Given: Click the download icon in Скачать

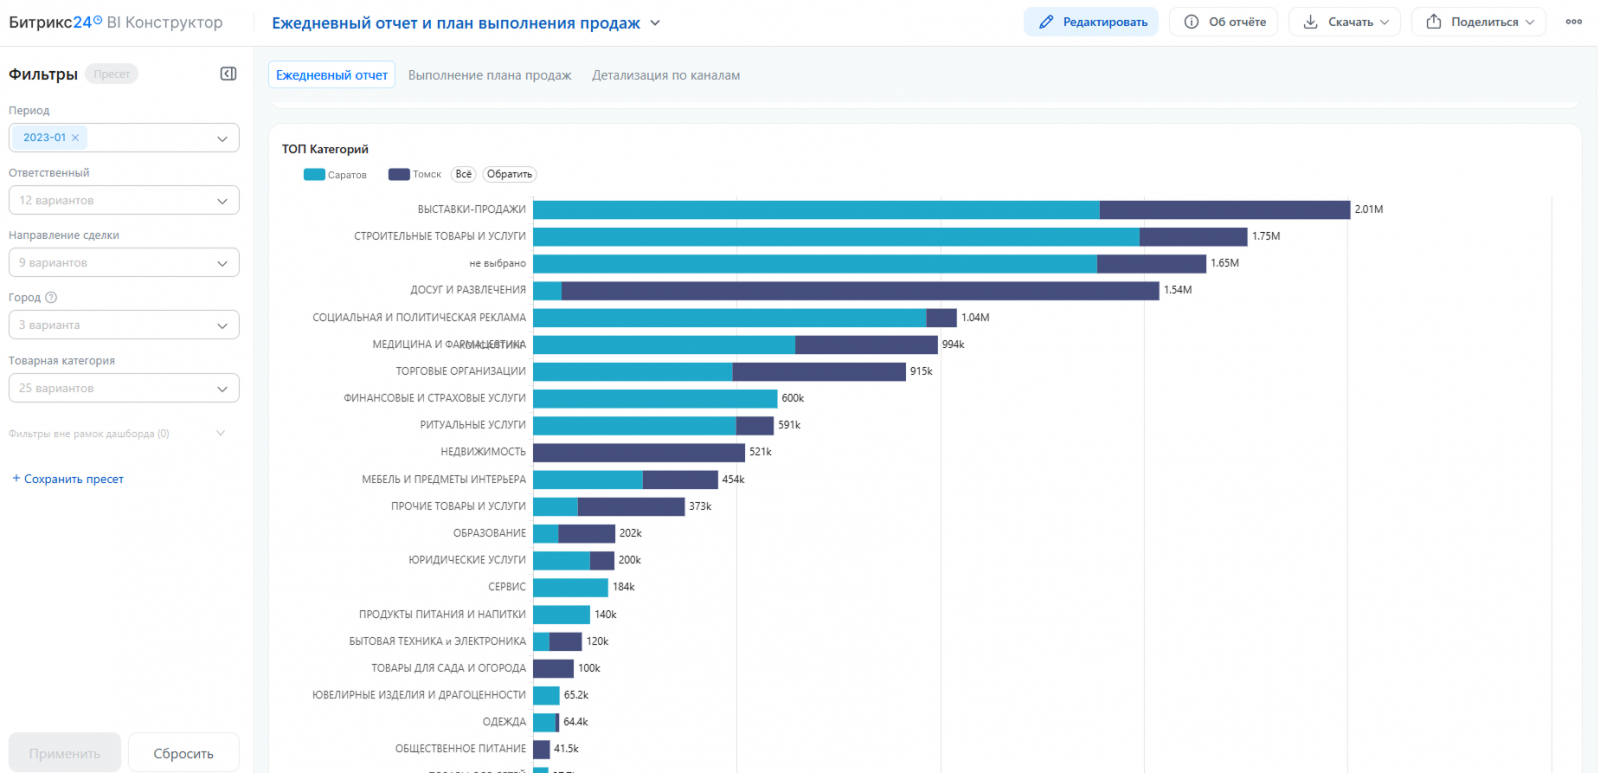Looking at the screenshot, I should click(x=1310, y=22).
